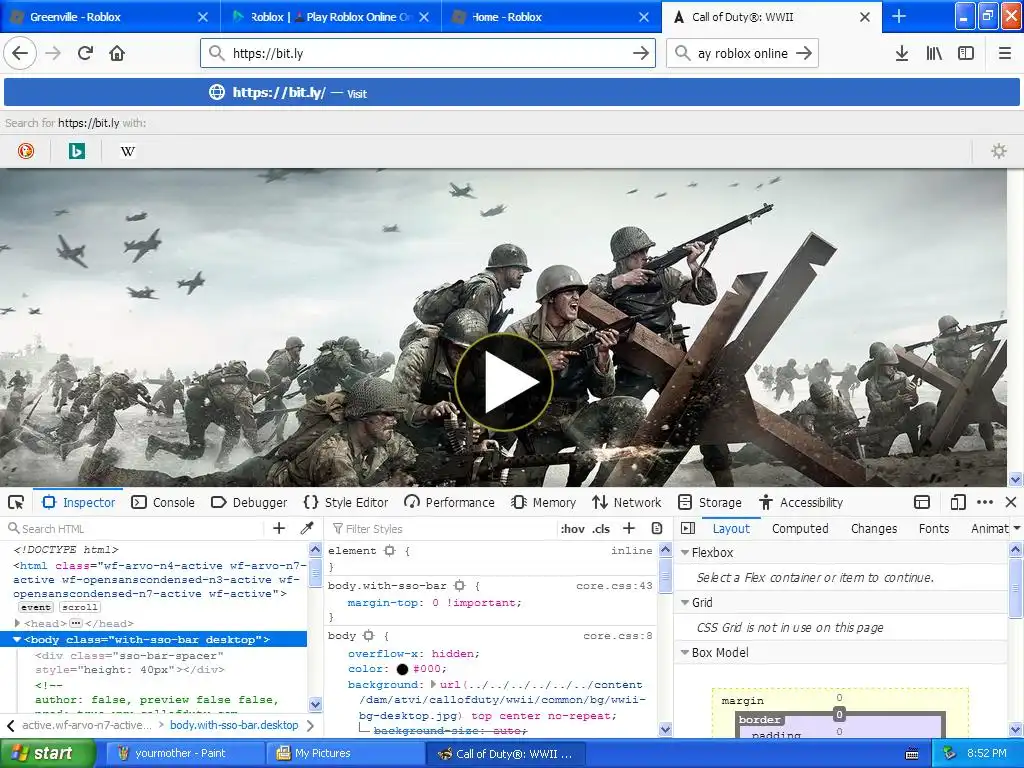Click the browser forward arrow

click(53, 53)
